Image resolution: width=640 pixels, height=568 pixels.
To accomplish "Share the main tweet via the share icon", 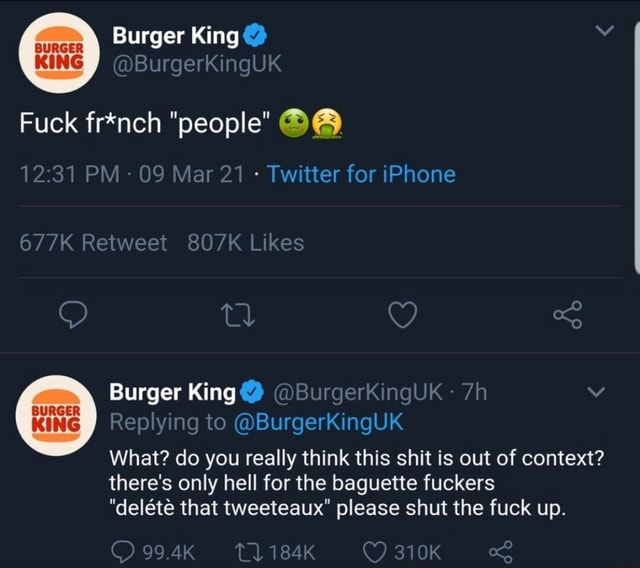I will tap(568, 315).
